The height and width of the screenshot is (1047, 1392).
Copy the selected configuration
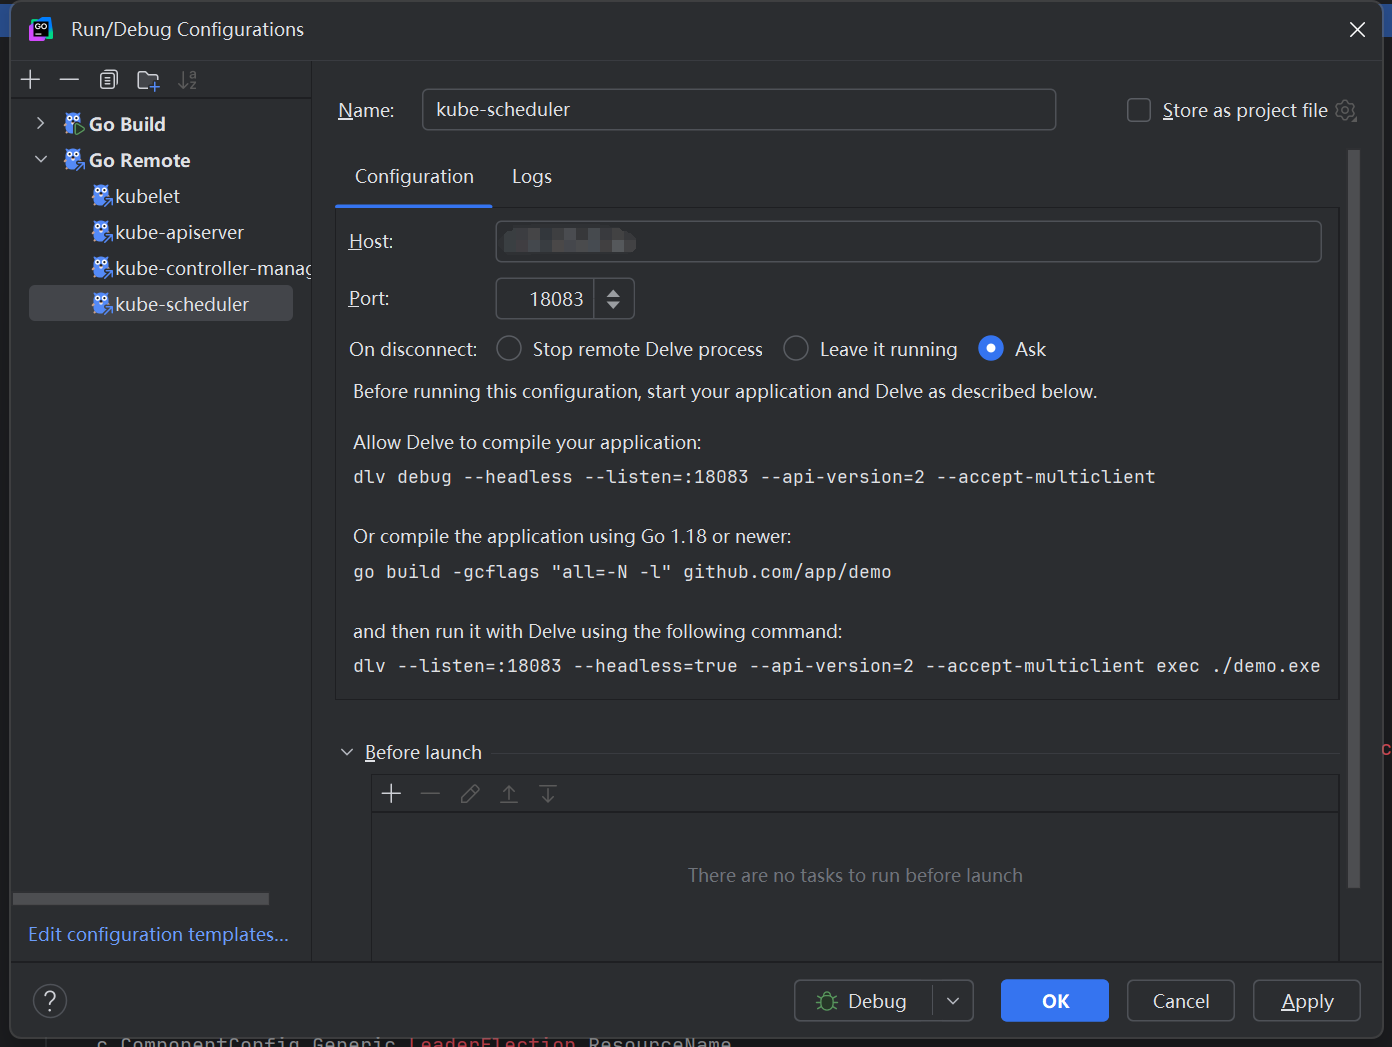coord(108,80)
